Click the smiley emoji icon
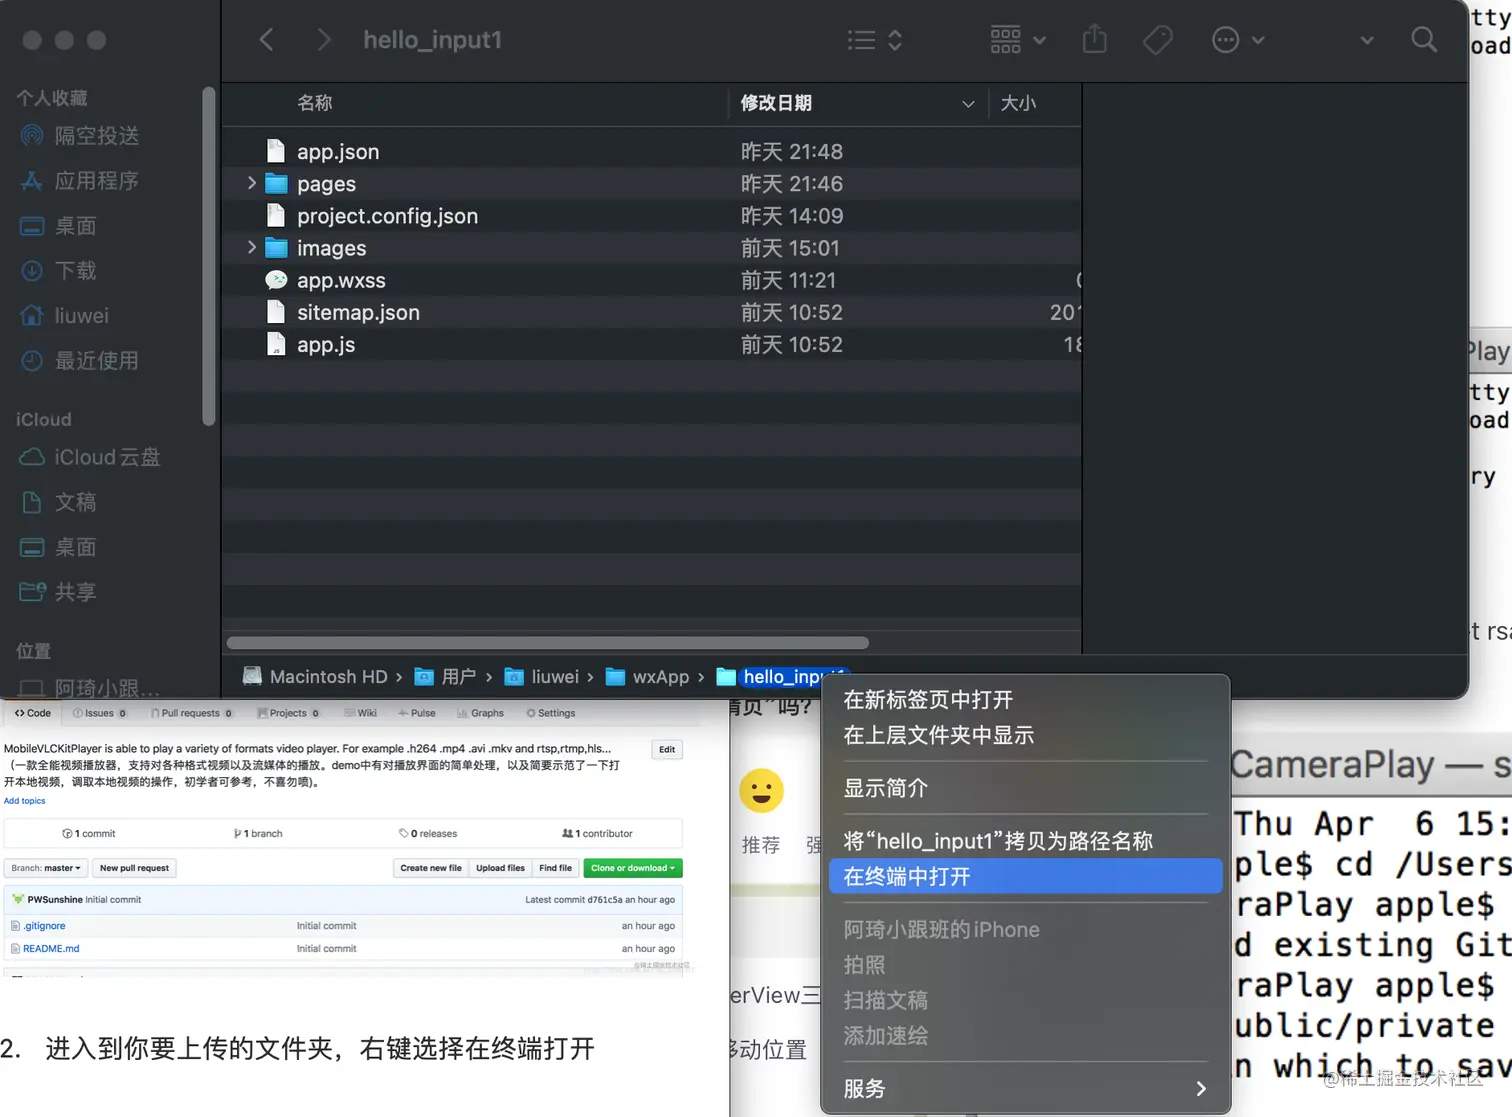The width and height of the screenshot is (1512, 1117). 761,791
